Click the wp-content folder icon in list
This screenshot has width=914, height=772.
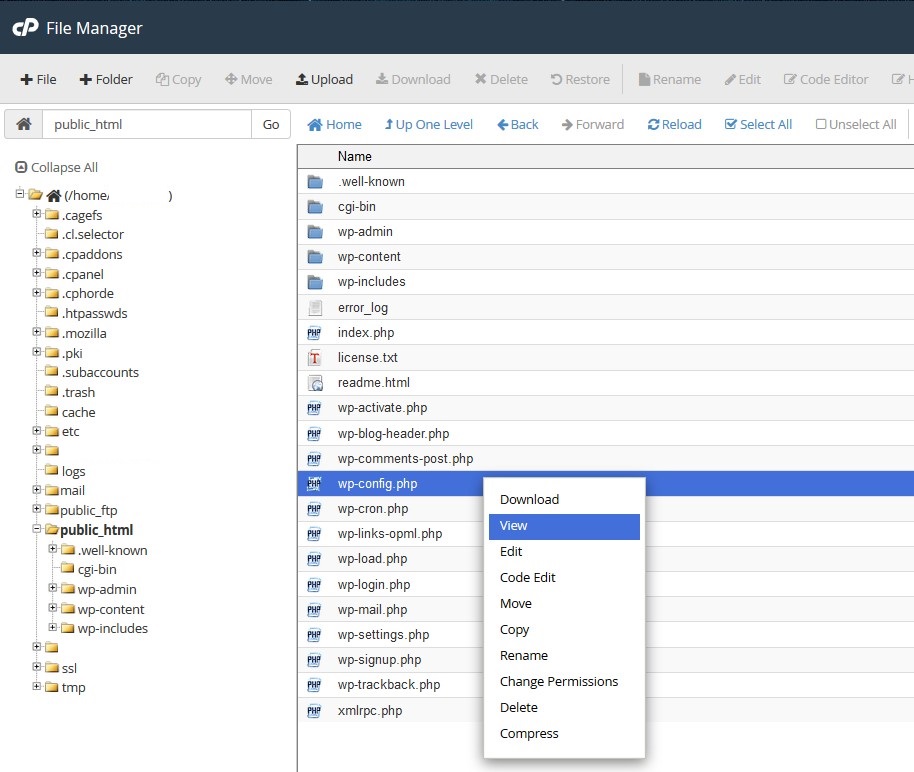tap(315, 257)
